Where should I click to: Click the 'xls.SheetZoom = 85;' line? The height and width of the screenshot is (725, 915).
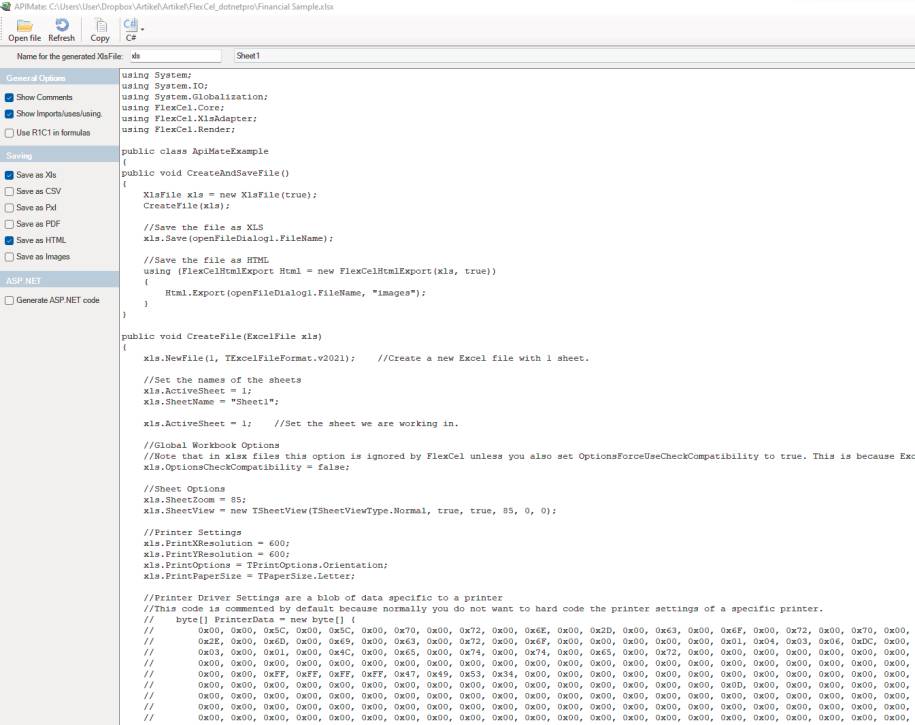tap(195, 500)
